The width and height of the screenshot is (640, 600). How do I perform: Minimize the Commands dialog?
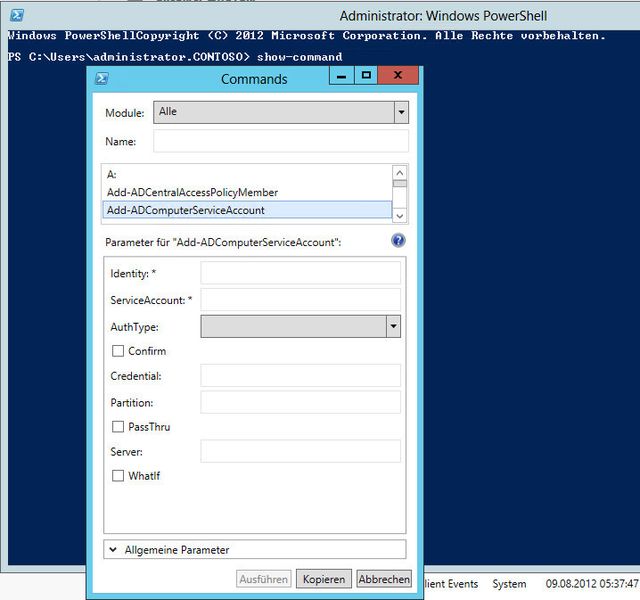tap(342, 76)
